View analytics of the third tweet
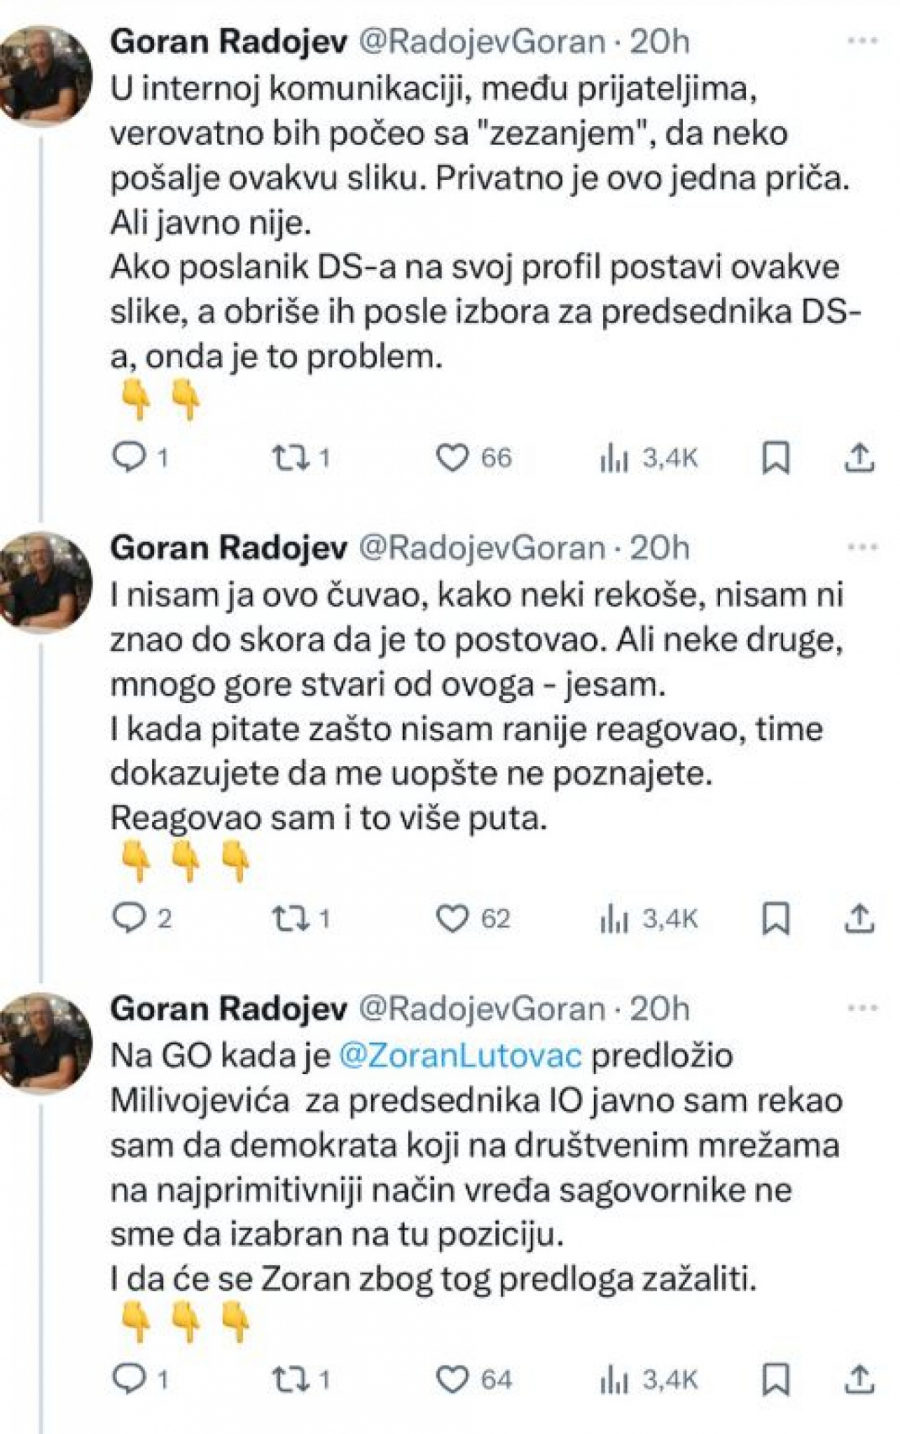Viewport: 900px width, 1434px height. pos(613,1380)
